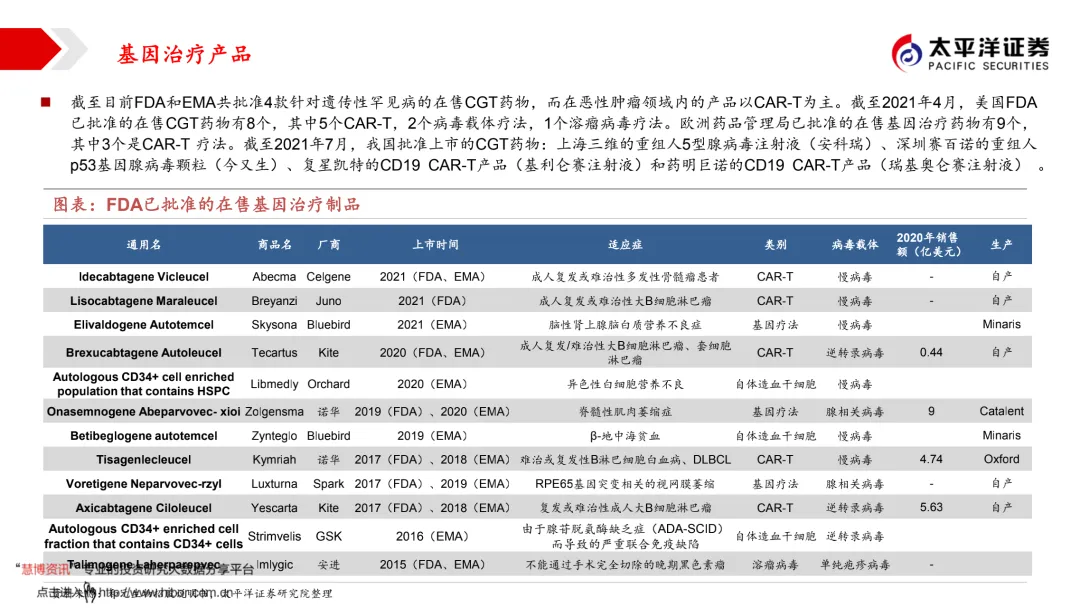Click Minaris in the Skysona row

1001,324
